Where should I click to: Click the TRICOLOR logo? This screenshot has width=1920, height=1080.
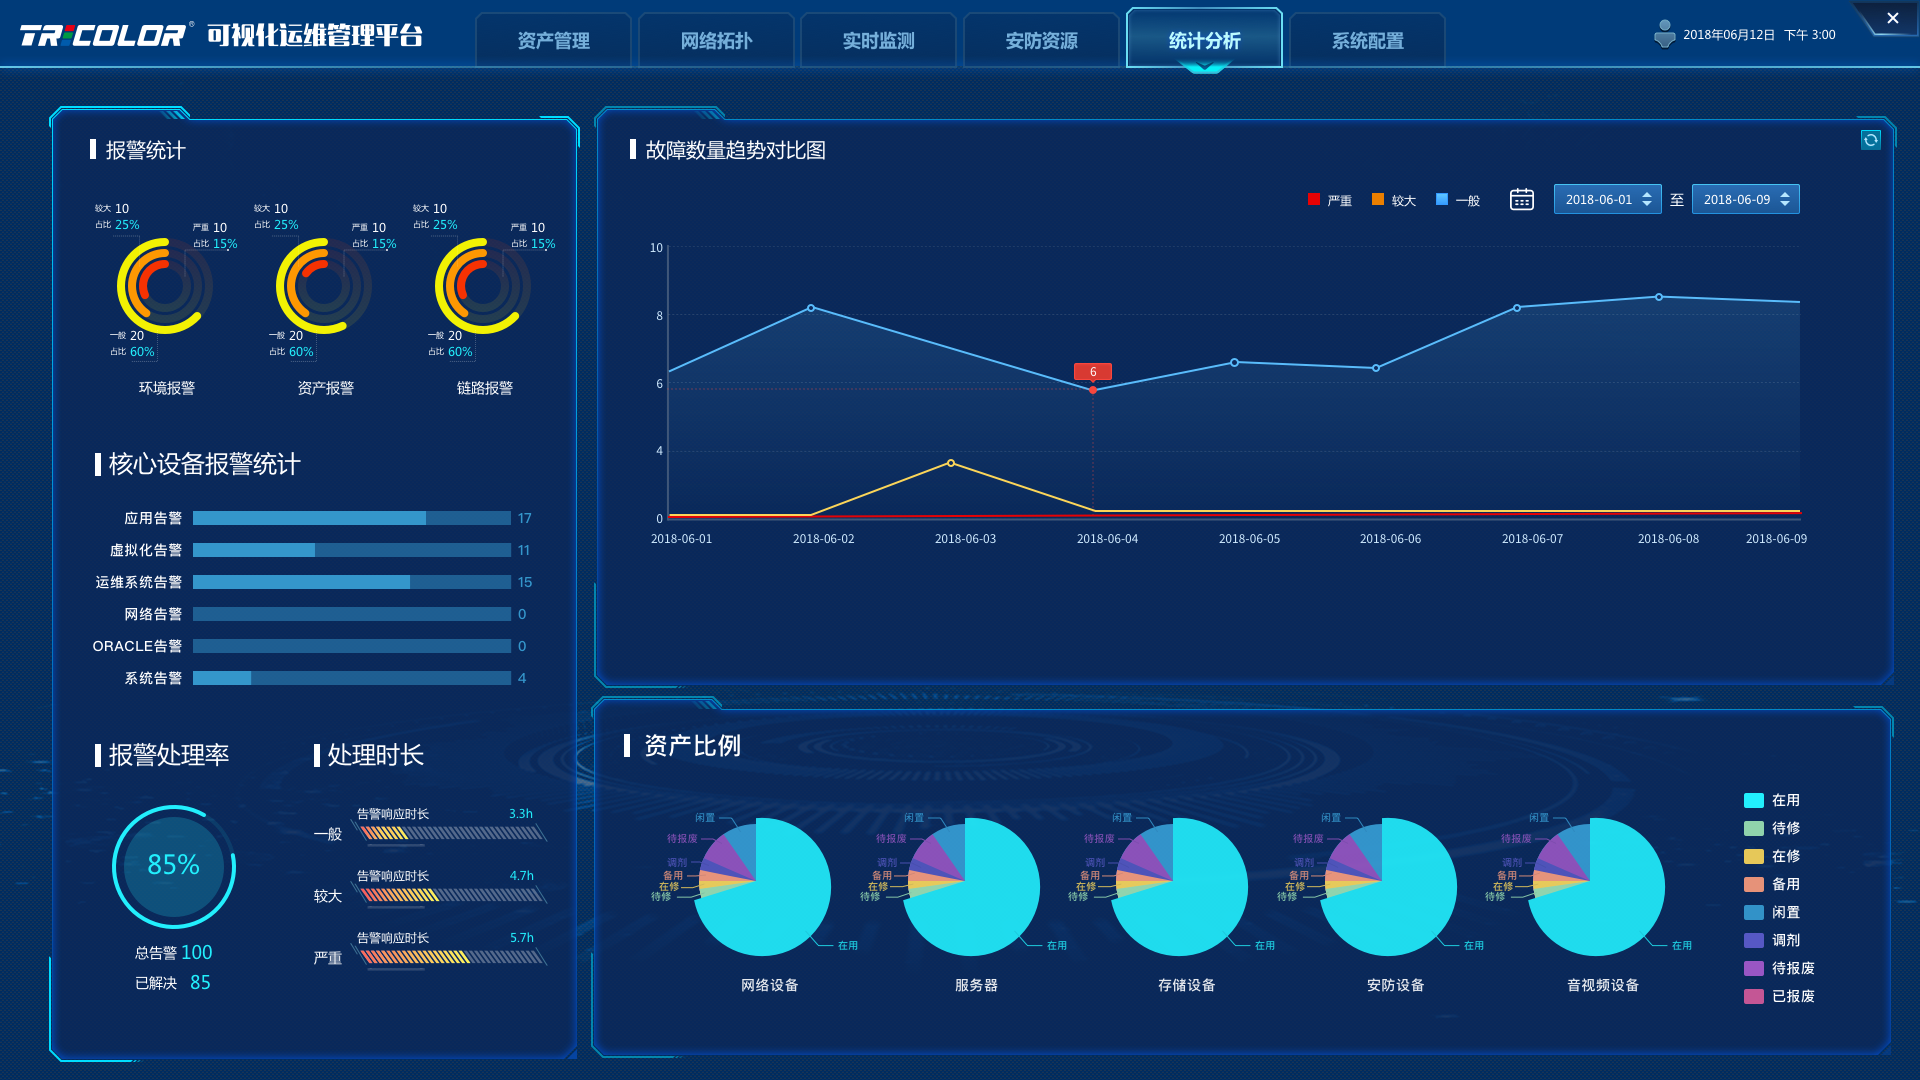[x=104, y=36]
